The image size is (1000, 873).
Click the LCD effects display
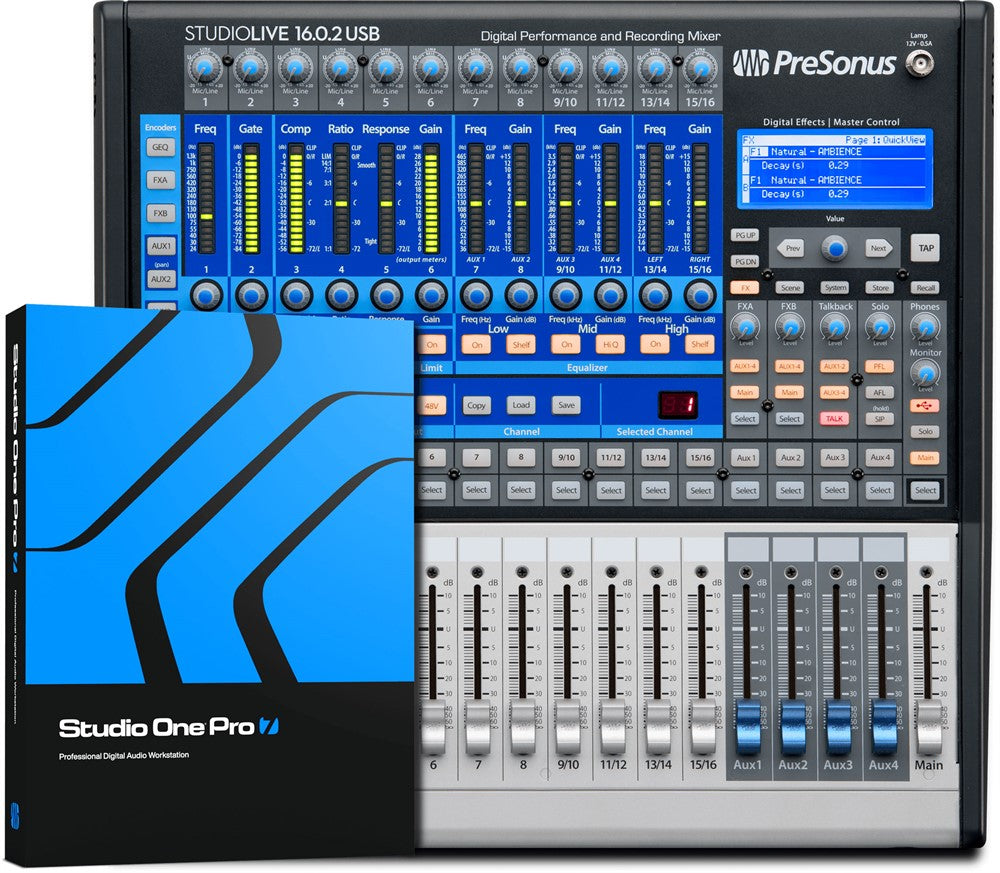click(835, 169)
